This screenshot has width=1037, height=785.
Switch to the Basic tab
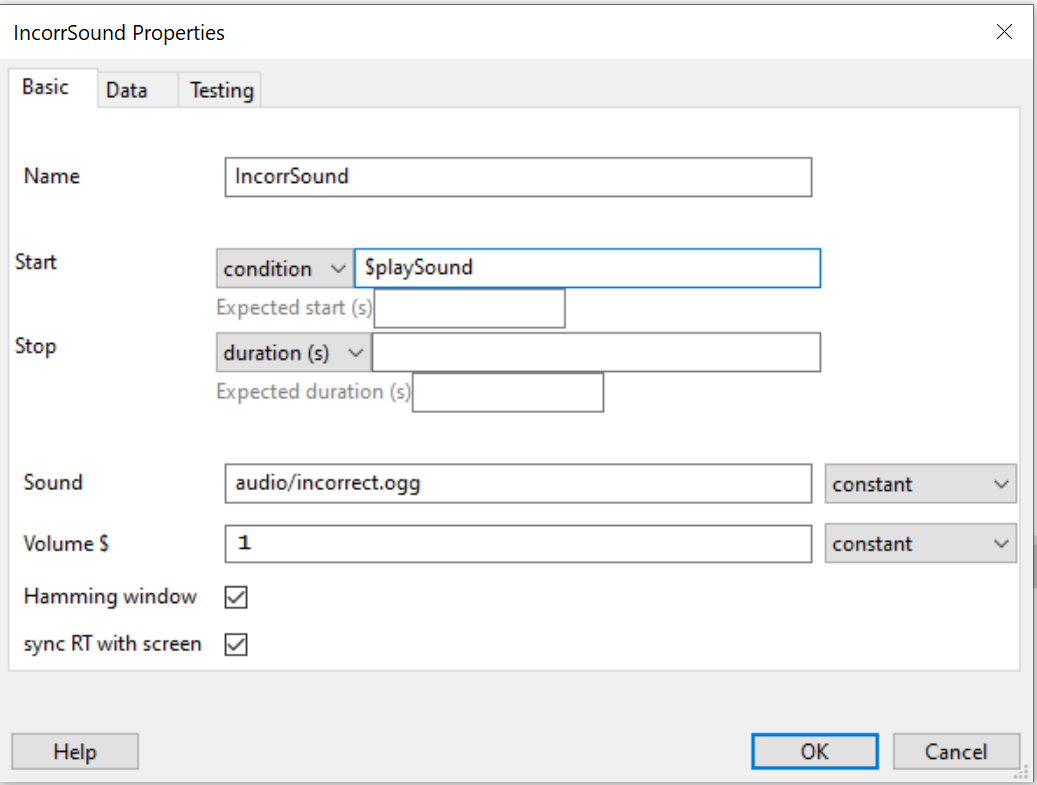[46, 88]
